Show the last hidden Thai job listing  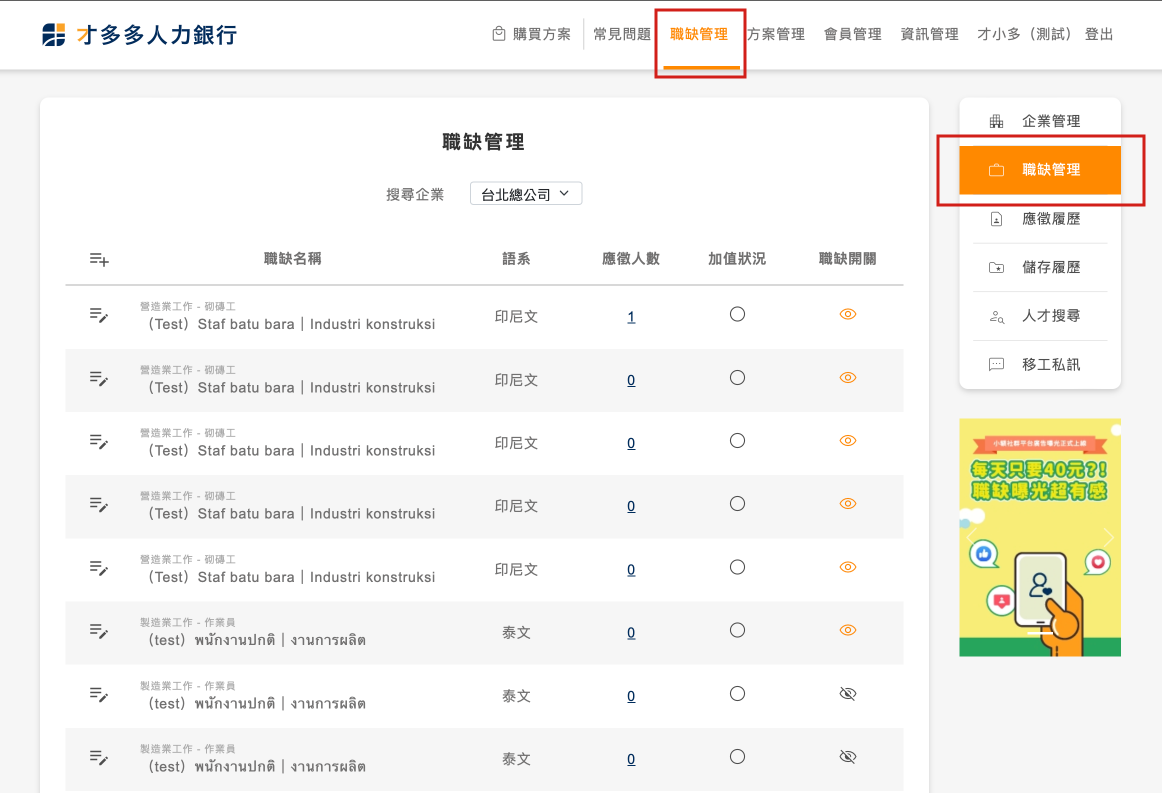[848, 757]
